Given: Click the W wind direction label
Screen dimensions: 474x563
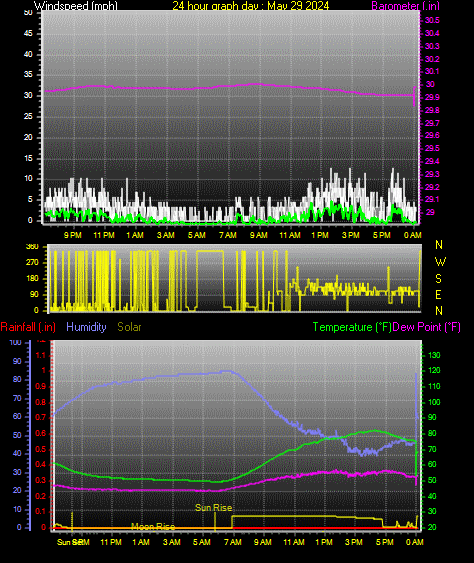Looking at the screenshot, I should (440, 261).
